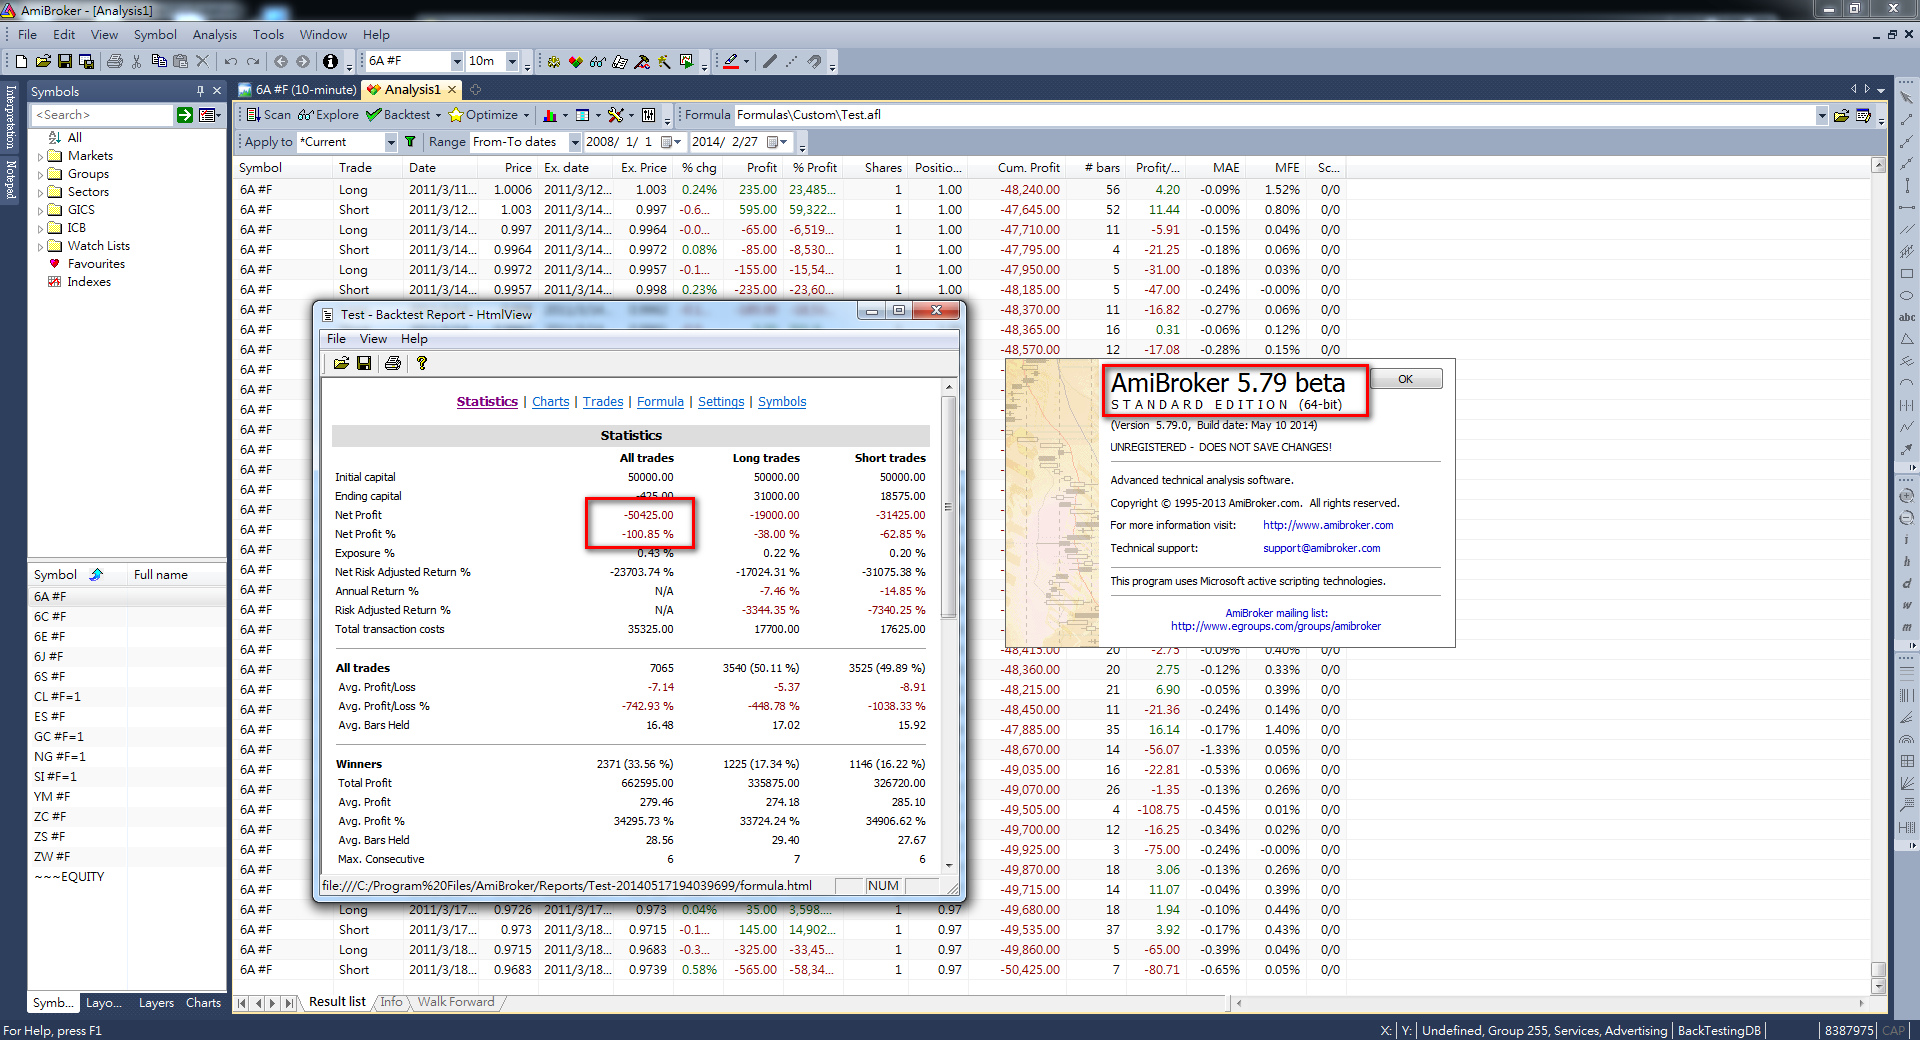Switch to the Layers tab at bottom left
1920x1040 pixels.
pos(156,1003)
